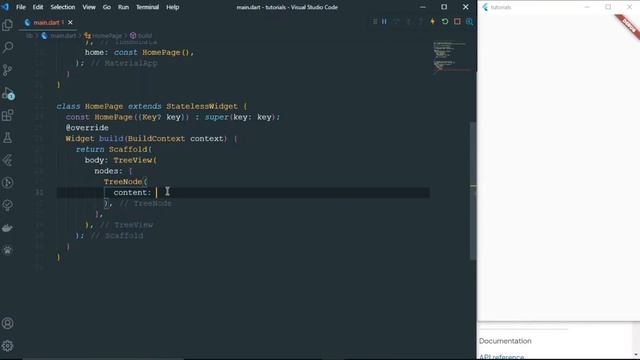Click the Step Out debug icon

point(420,22)
